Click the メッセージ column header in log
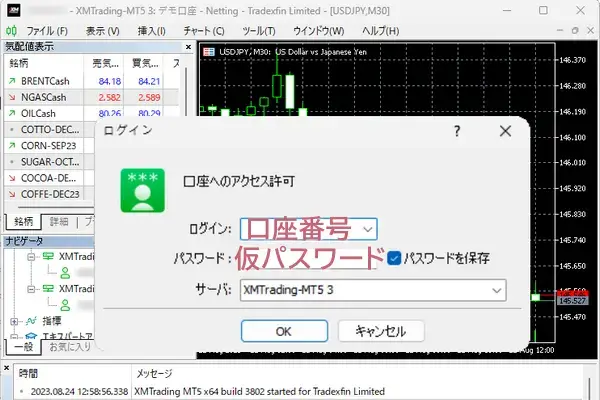This screenshot has height=400, width=600. pos(154,374)
